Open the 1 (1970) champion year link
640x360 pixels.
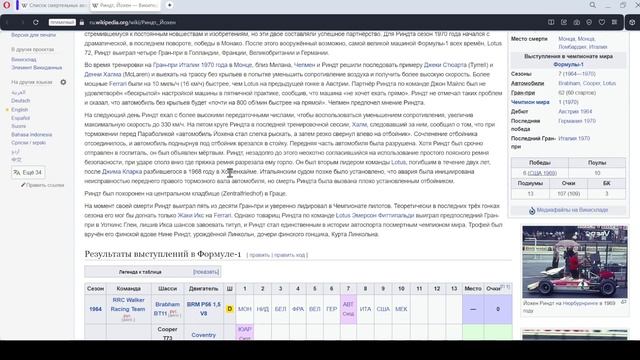point(568,102)
